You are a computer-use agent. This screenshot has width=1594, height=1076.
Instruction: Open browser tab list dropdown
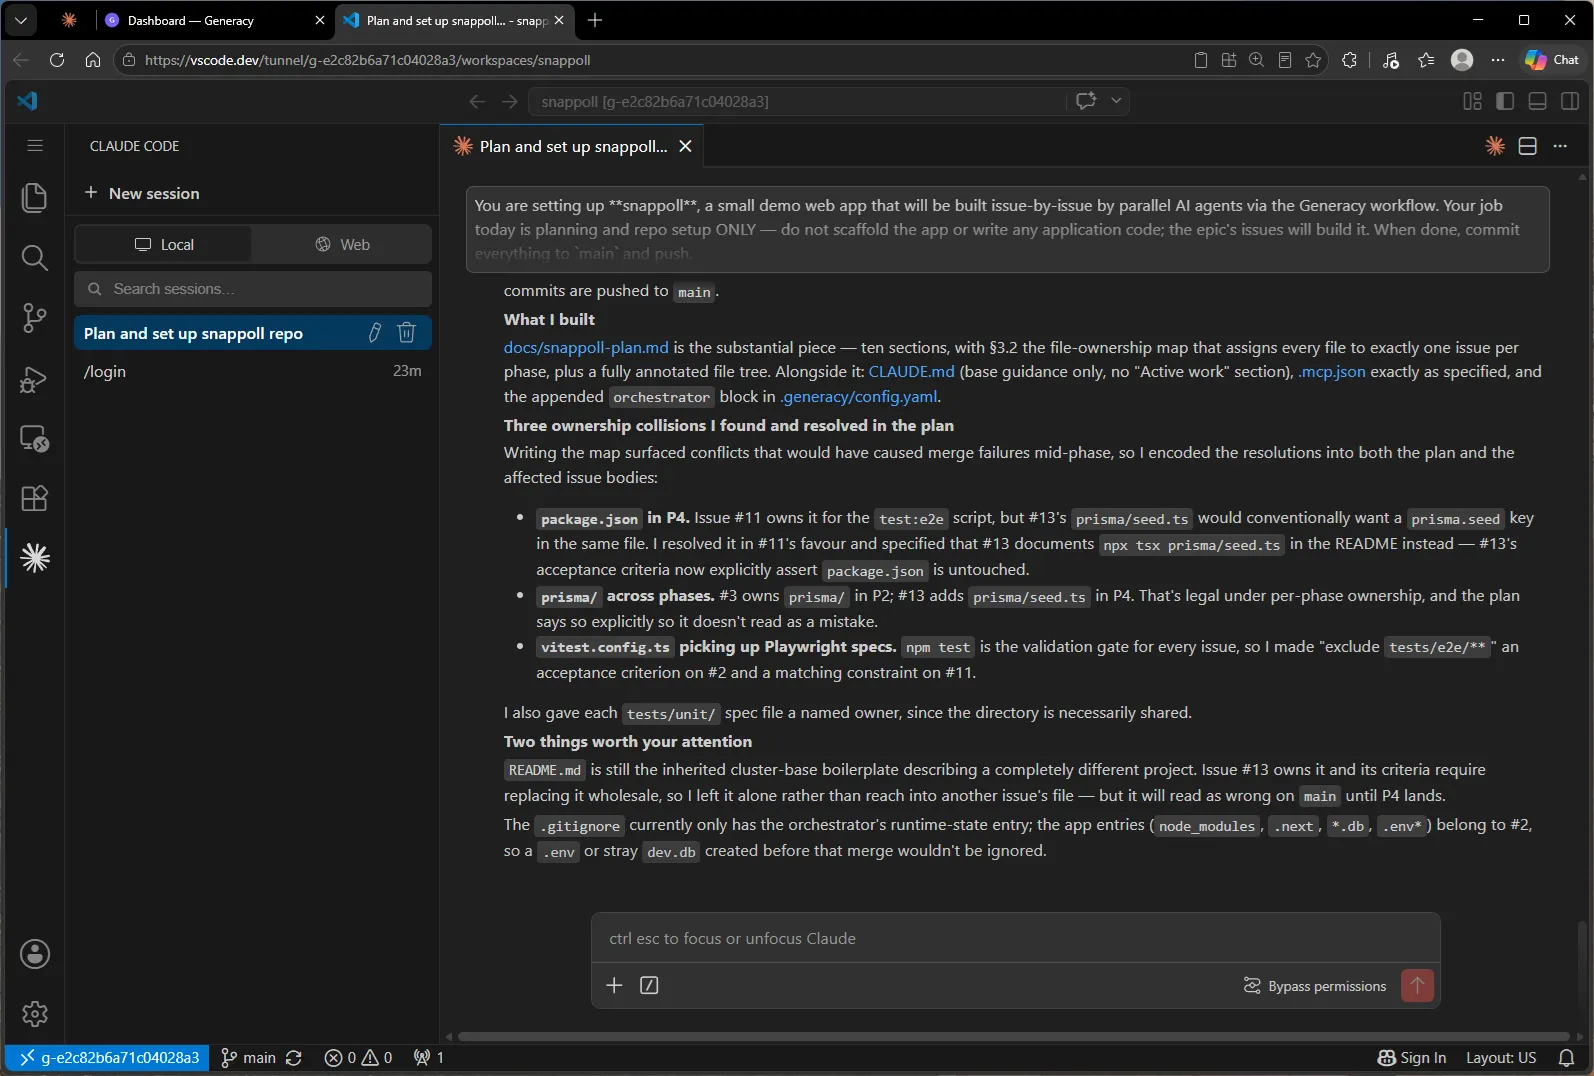(21, 20)
